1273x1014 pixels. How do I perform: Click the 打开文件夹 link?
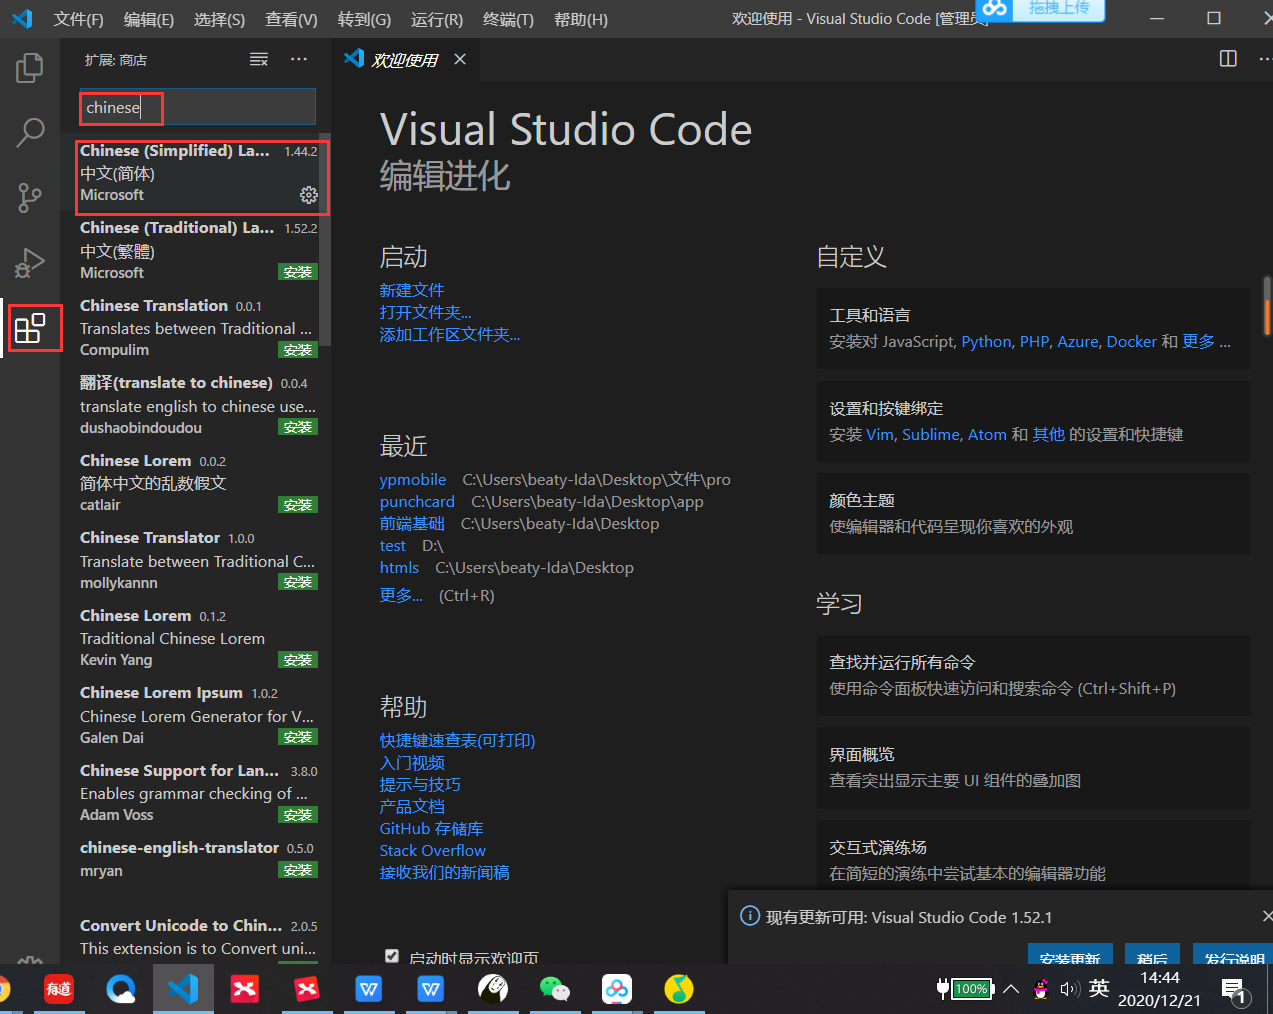tap(425, 312)
